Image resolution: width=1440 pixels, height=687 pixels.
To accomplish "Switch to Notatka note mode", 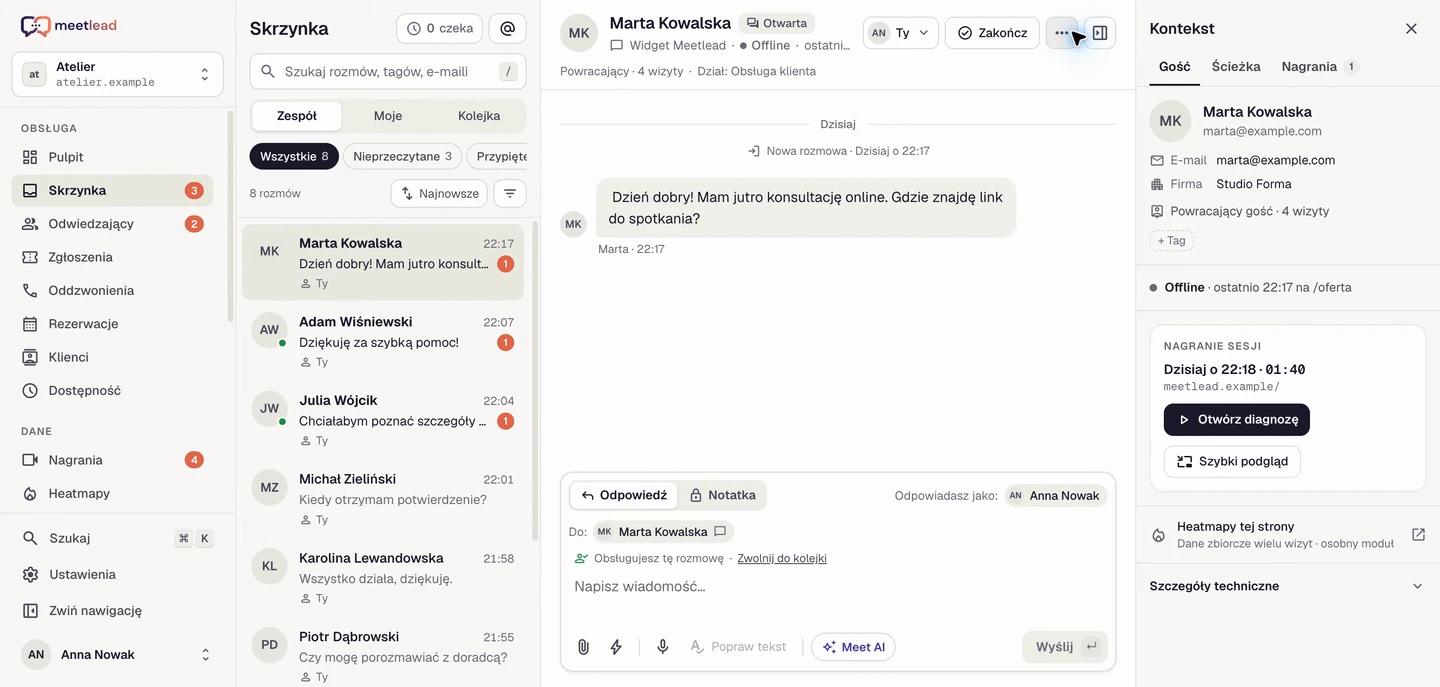I will pyautogui.click(x=722, y=495).
